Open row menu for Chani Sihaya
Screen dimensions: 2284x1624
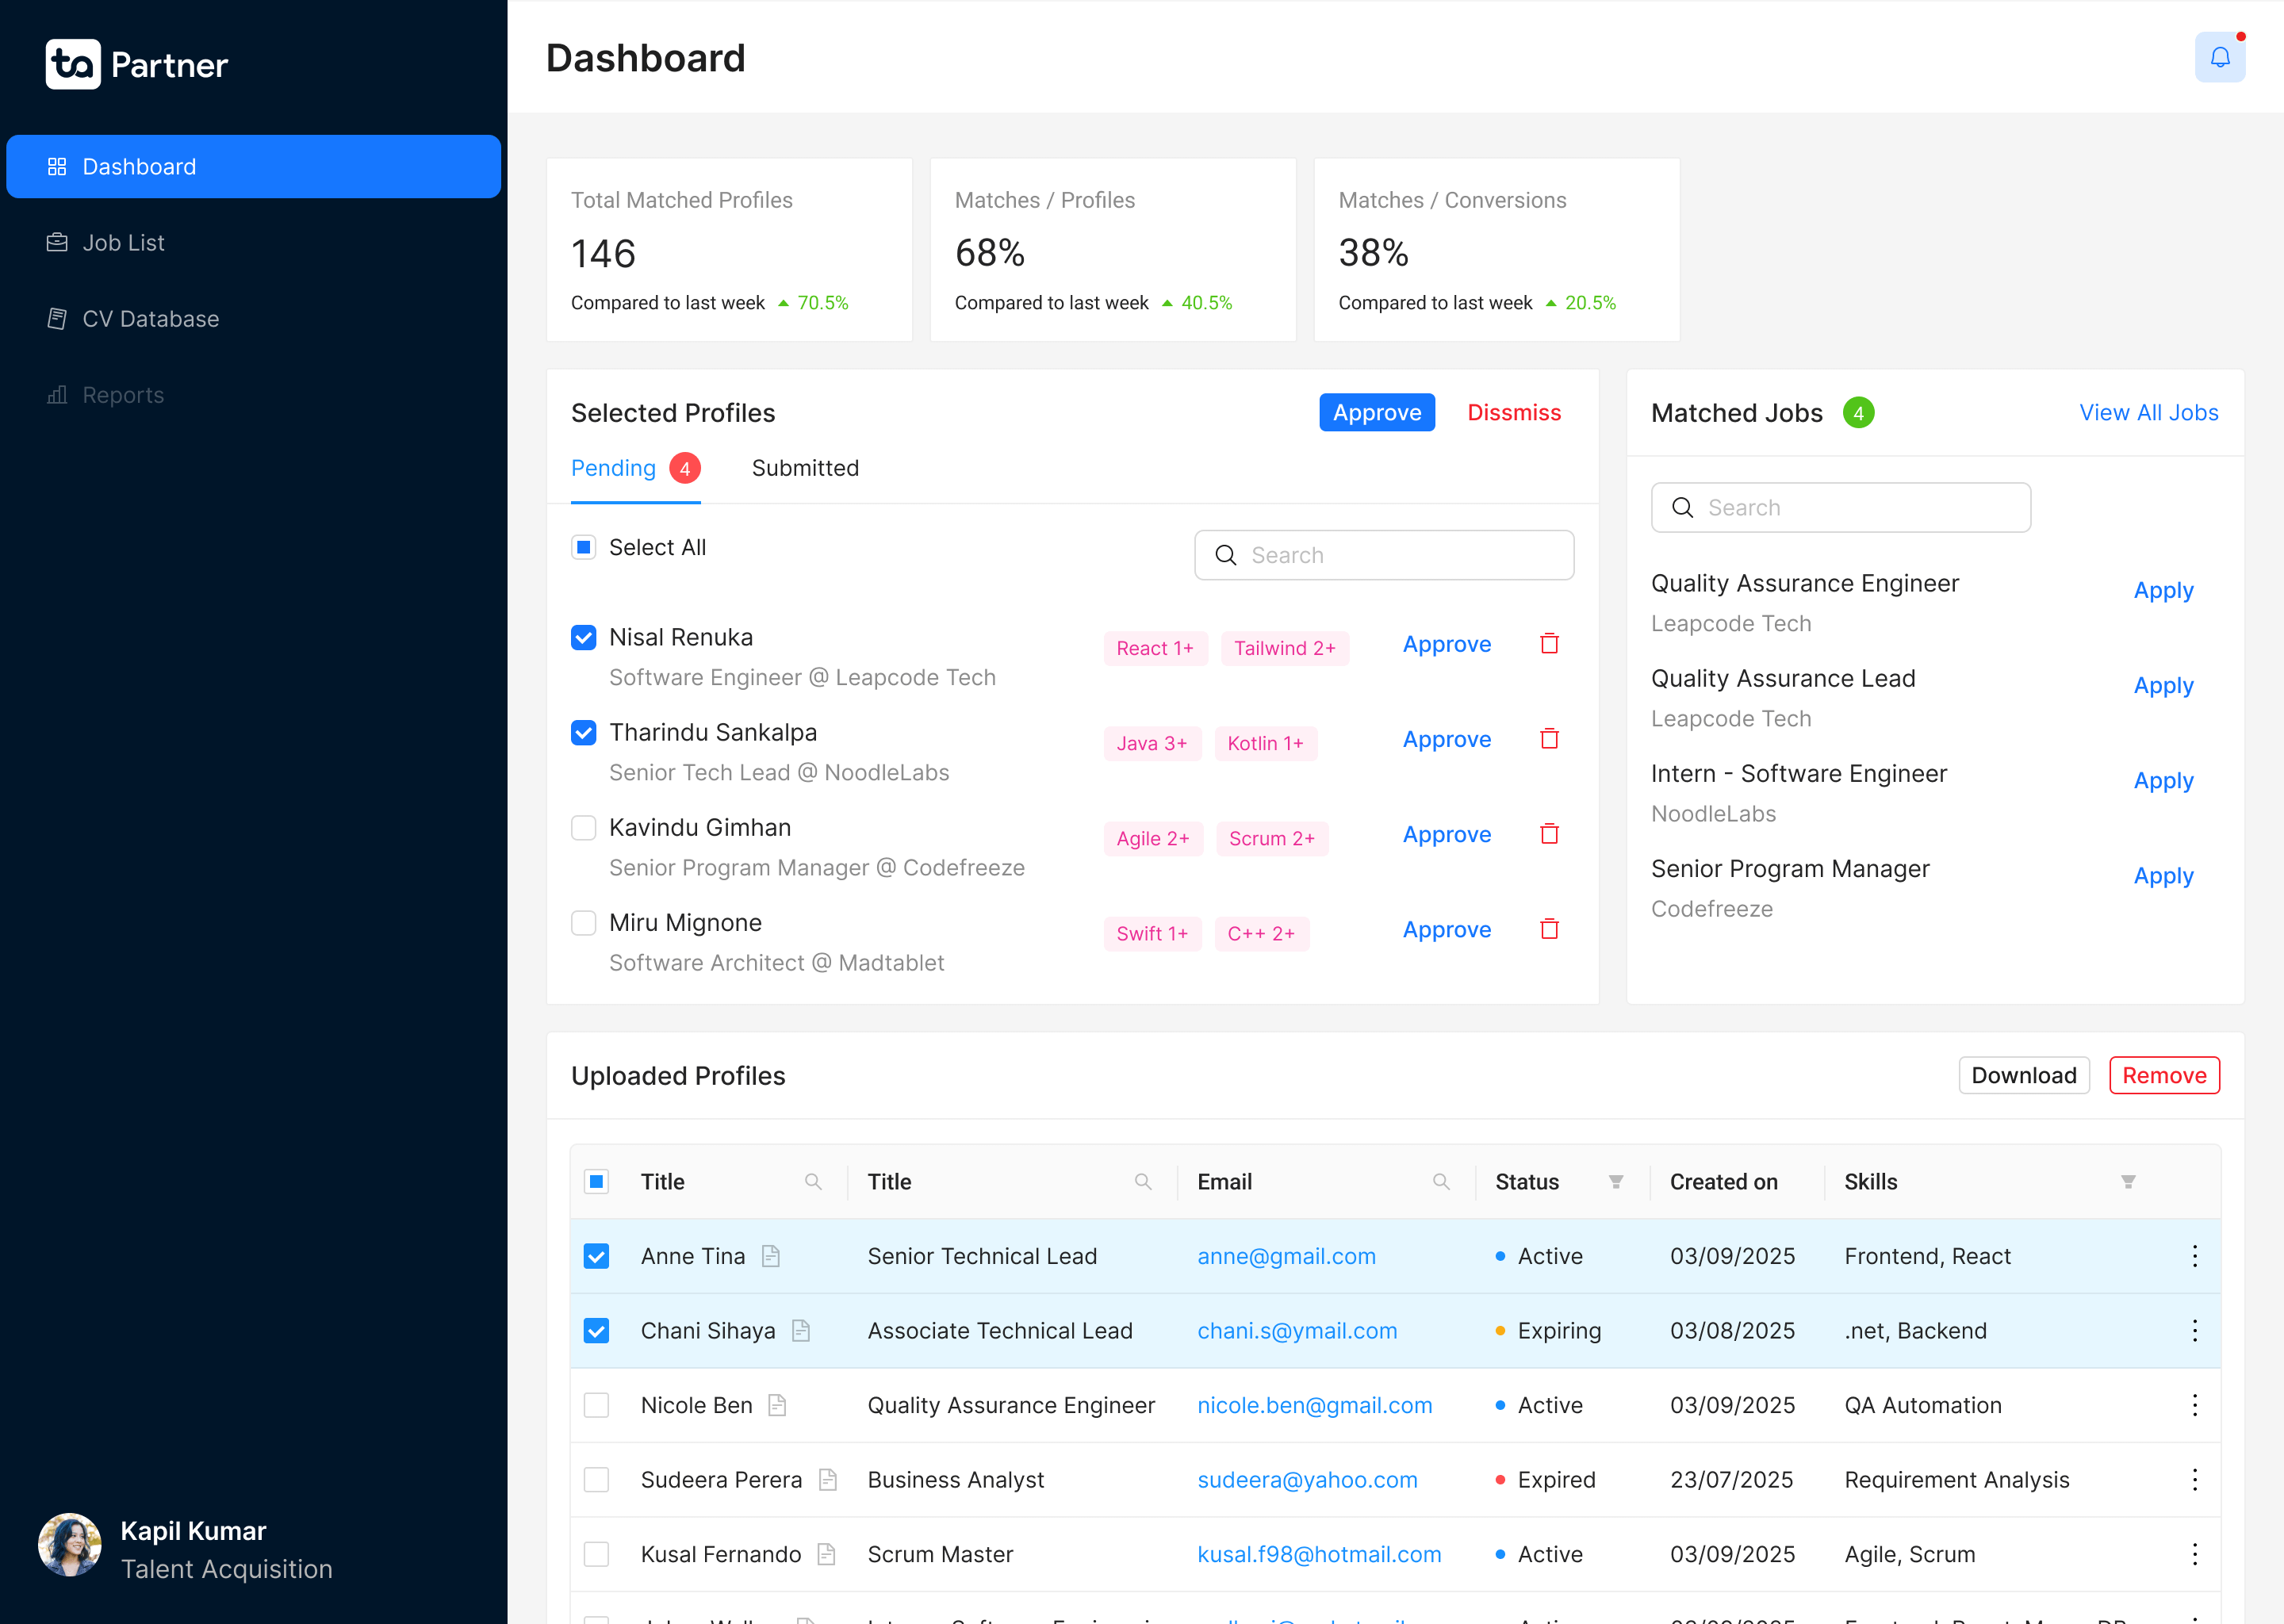pos(2194,1330)
